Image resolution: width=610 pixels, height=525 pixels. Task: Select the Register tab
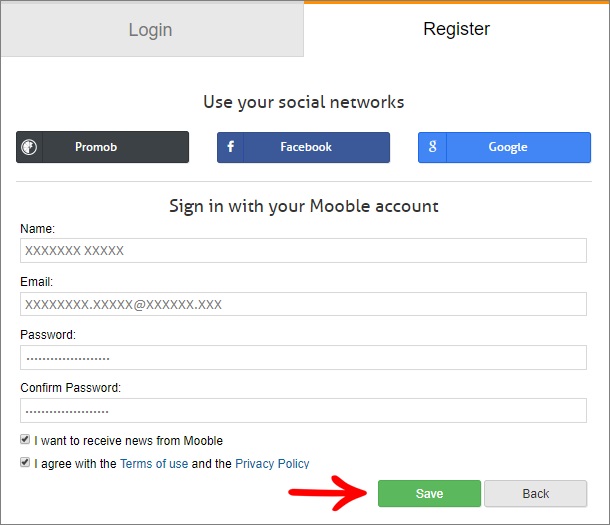point(456,29)
